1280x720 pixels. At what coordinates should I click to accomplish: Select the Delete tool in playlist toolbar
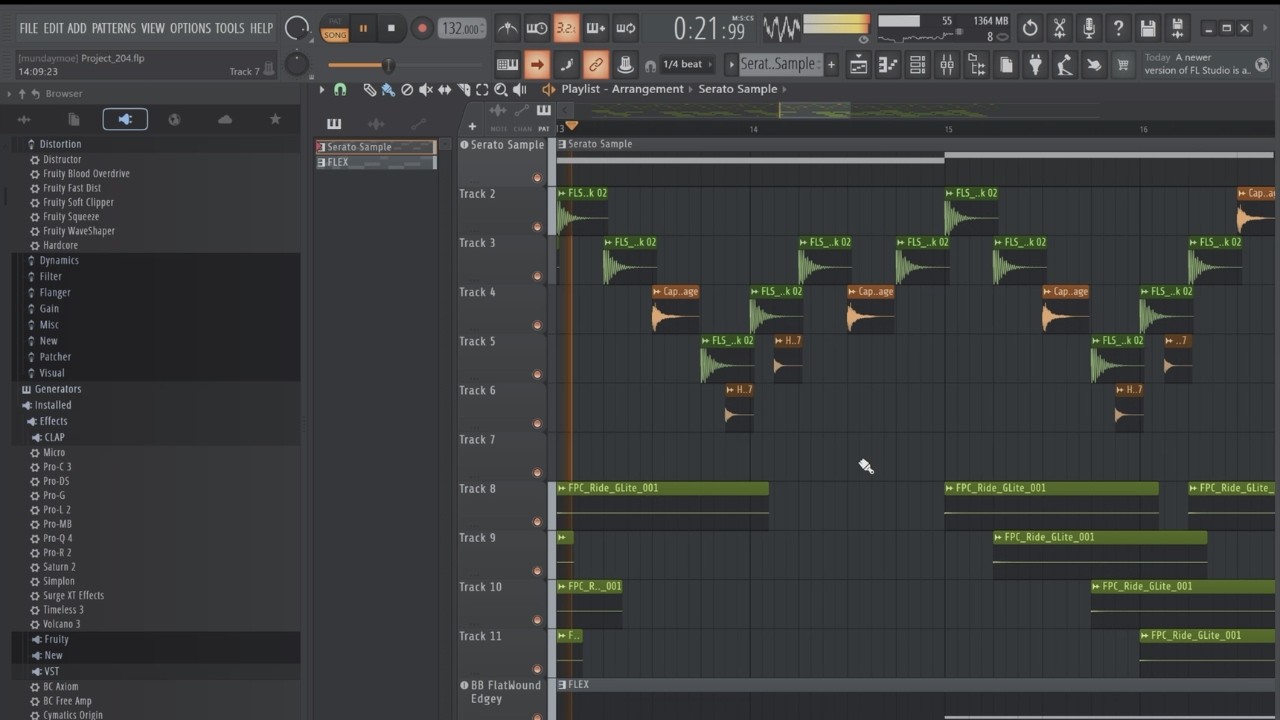point(407,90)
